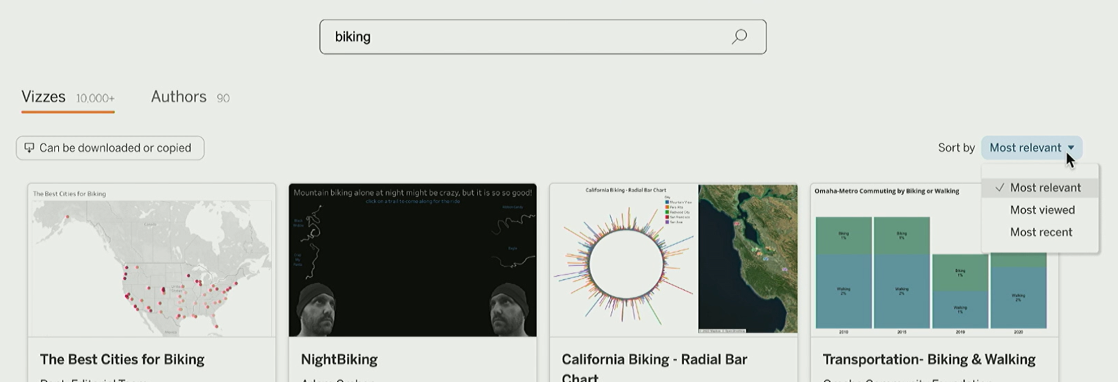The width and height of the screenshot is (1118, 382).
Task: Click the 'NightBiking' title link
Action: coord(339,359)
